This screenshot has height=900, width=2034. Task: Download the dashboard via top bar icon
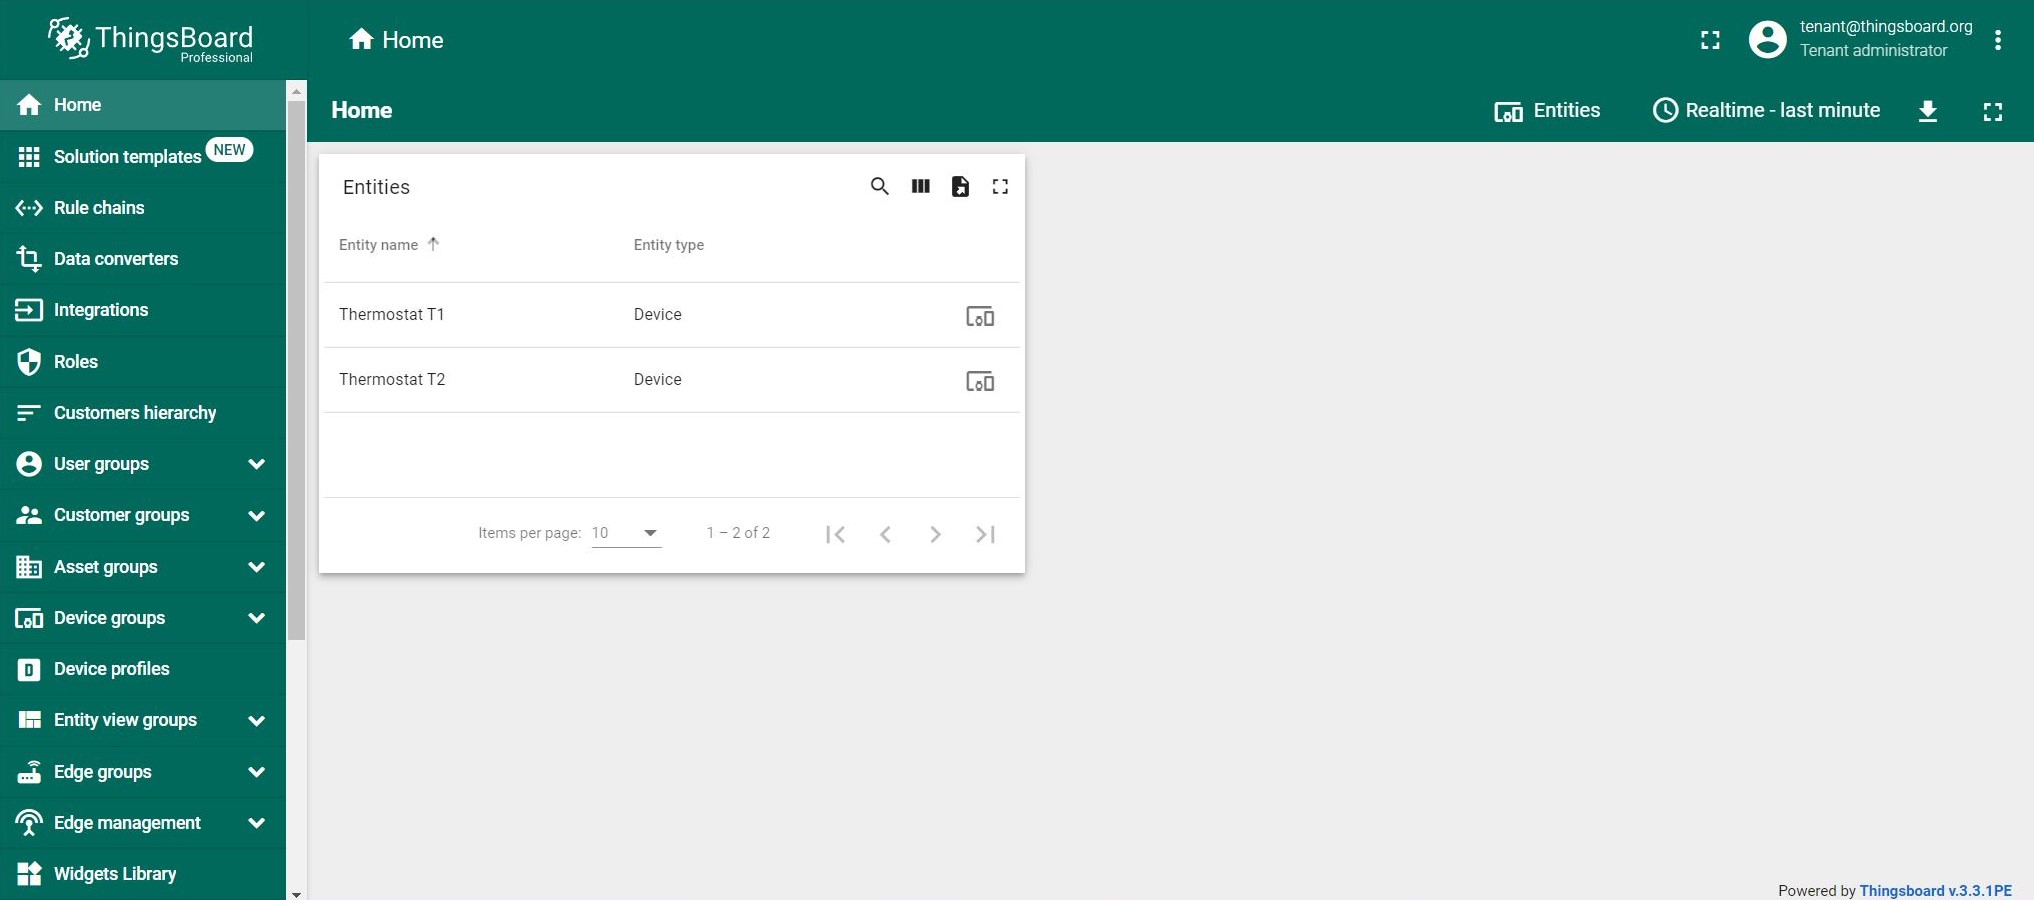[x=1928, y=111]
